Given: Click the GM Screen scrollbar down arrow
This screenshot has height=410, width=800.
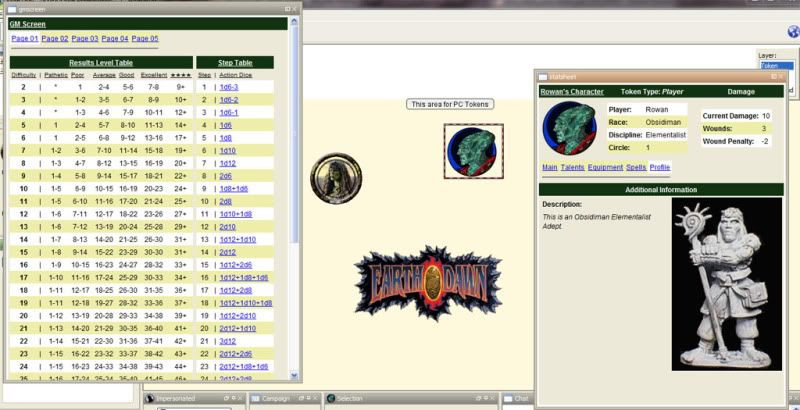Looking at the screenshot, I should point(294,376).
